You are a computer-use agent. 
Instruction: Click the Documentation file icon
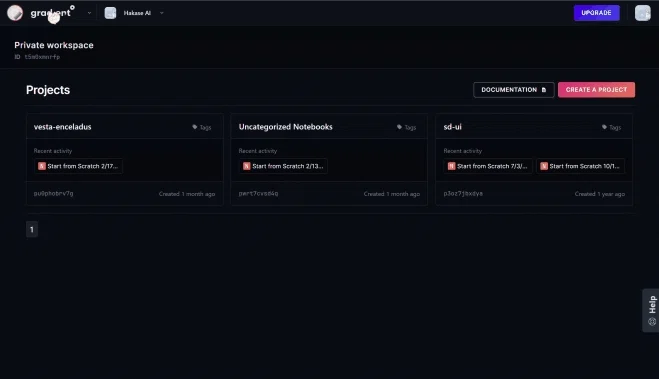[544, 90]
